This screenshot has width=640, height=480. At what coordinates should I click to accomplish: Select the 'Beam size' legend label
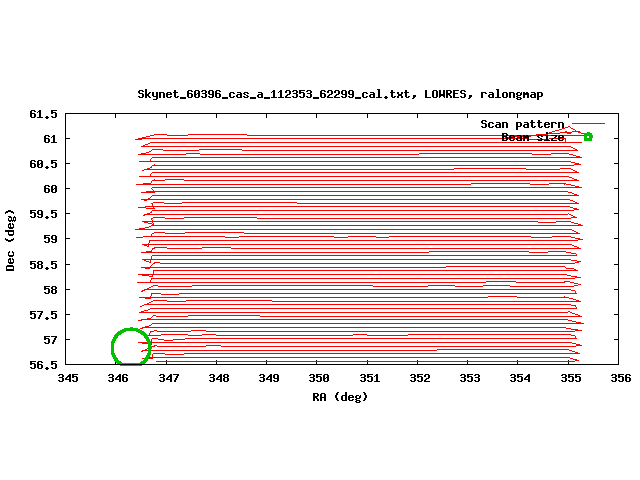[533, 137]
